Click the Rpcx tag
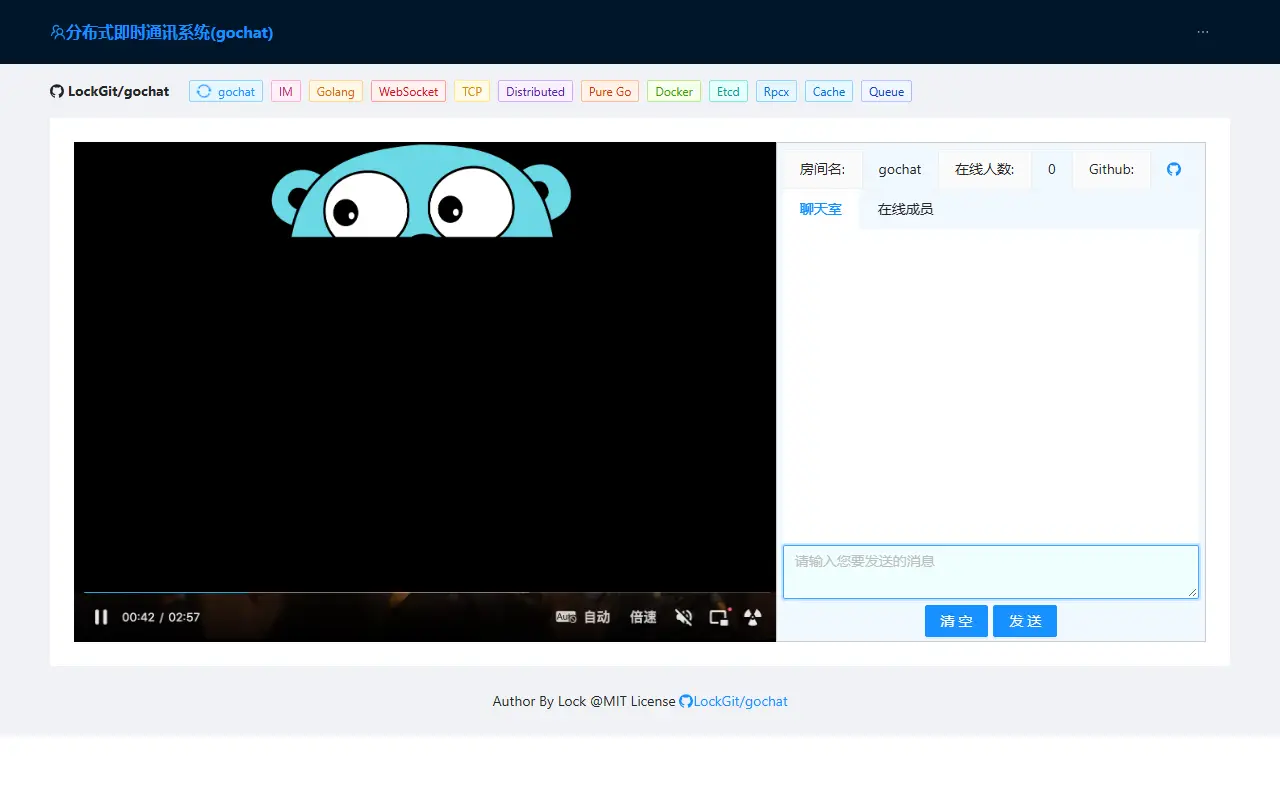The image size is (1280, 800). pyautogui.click(x=776, y=91)
